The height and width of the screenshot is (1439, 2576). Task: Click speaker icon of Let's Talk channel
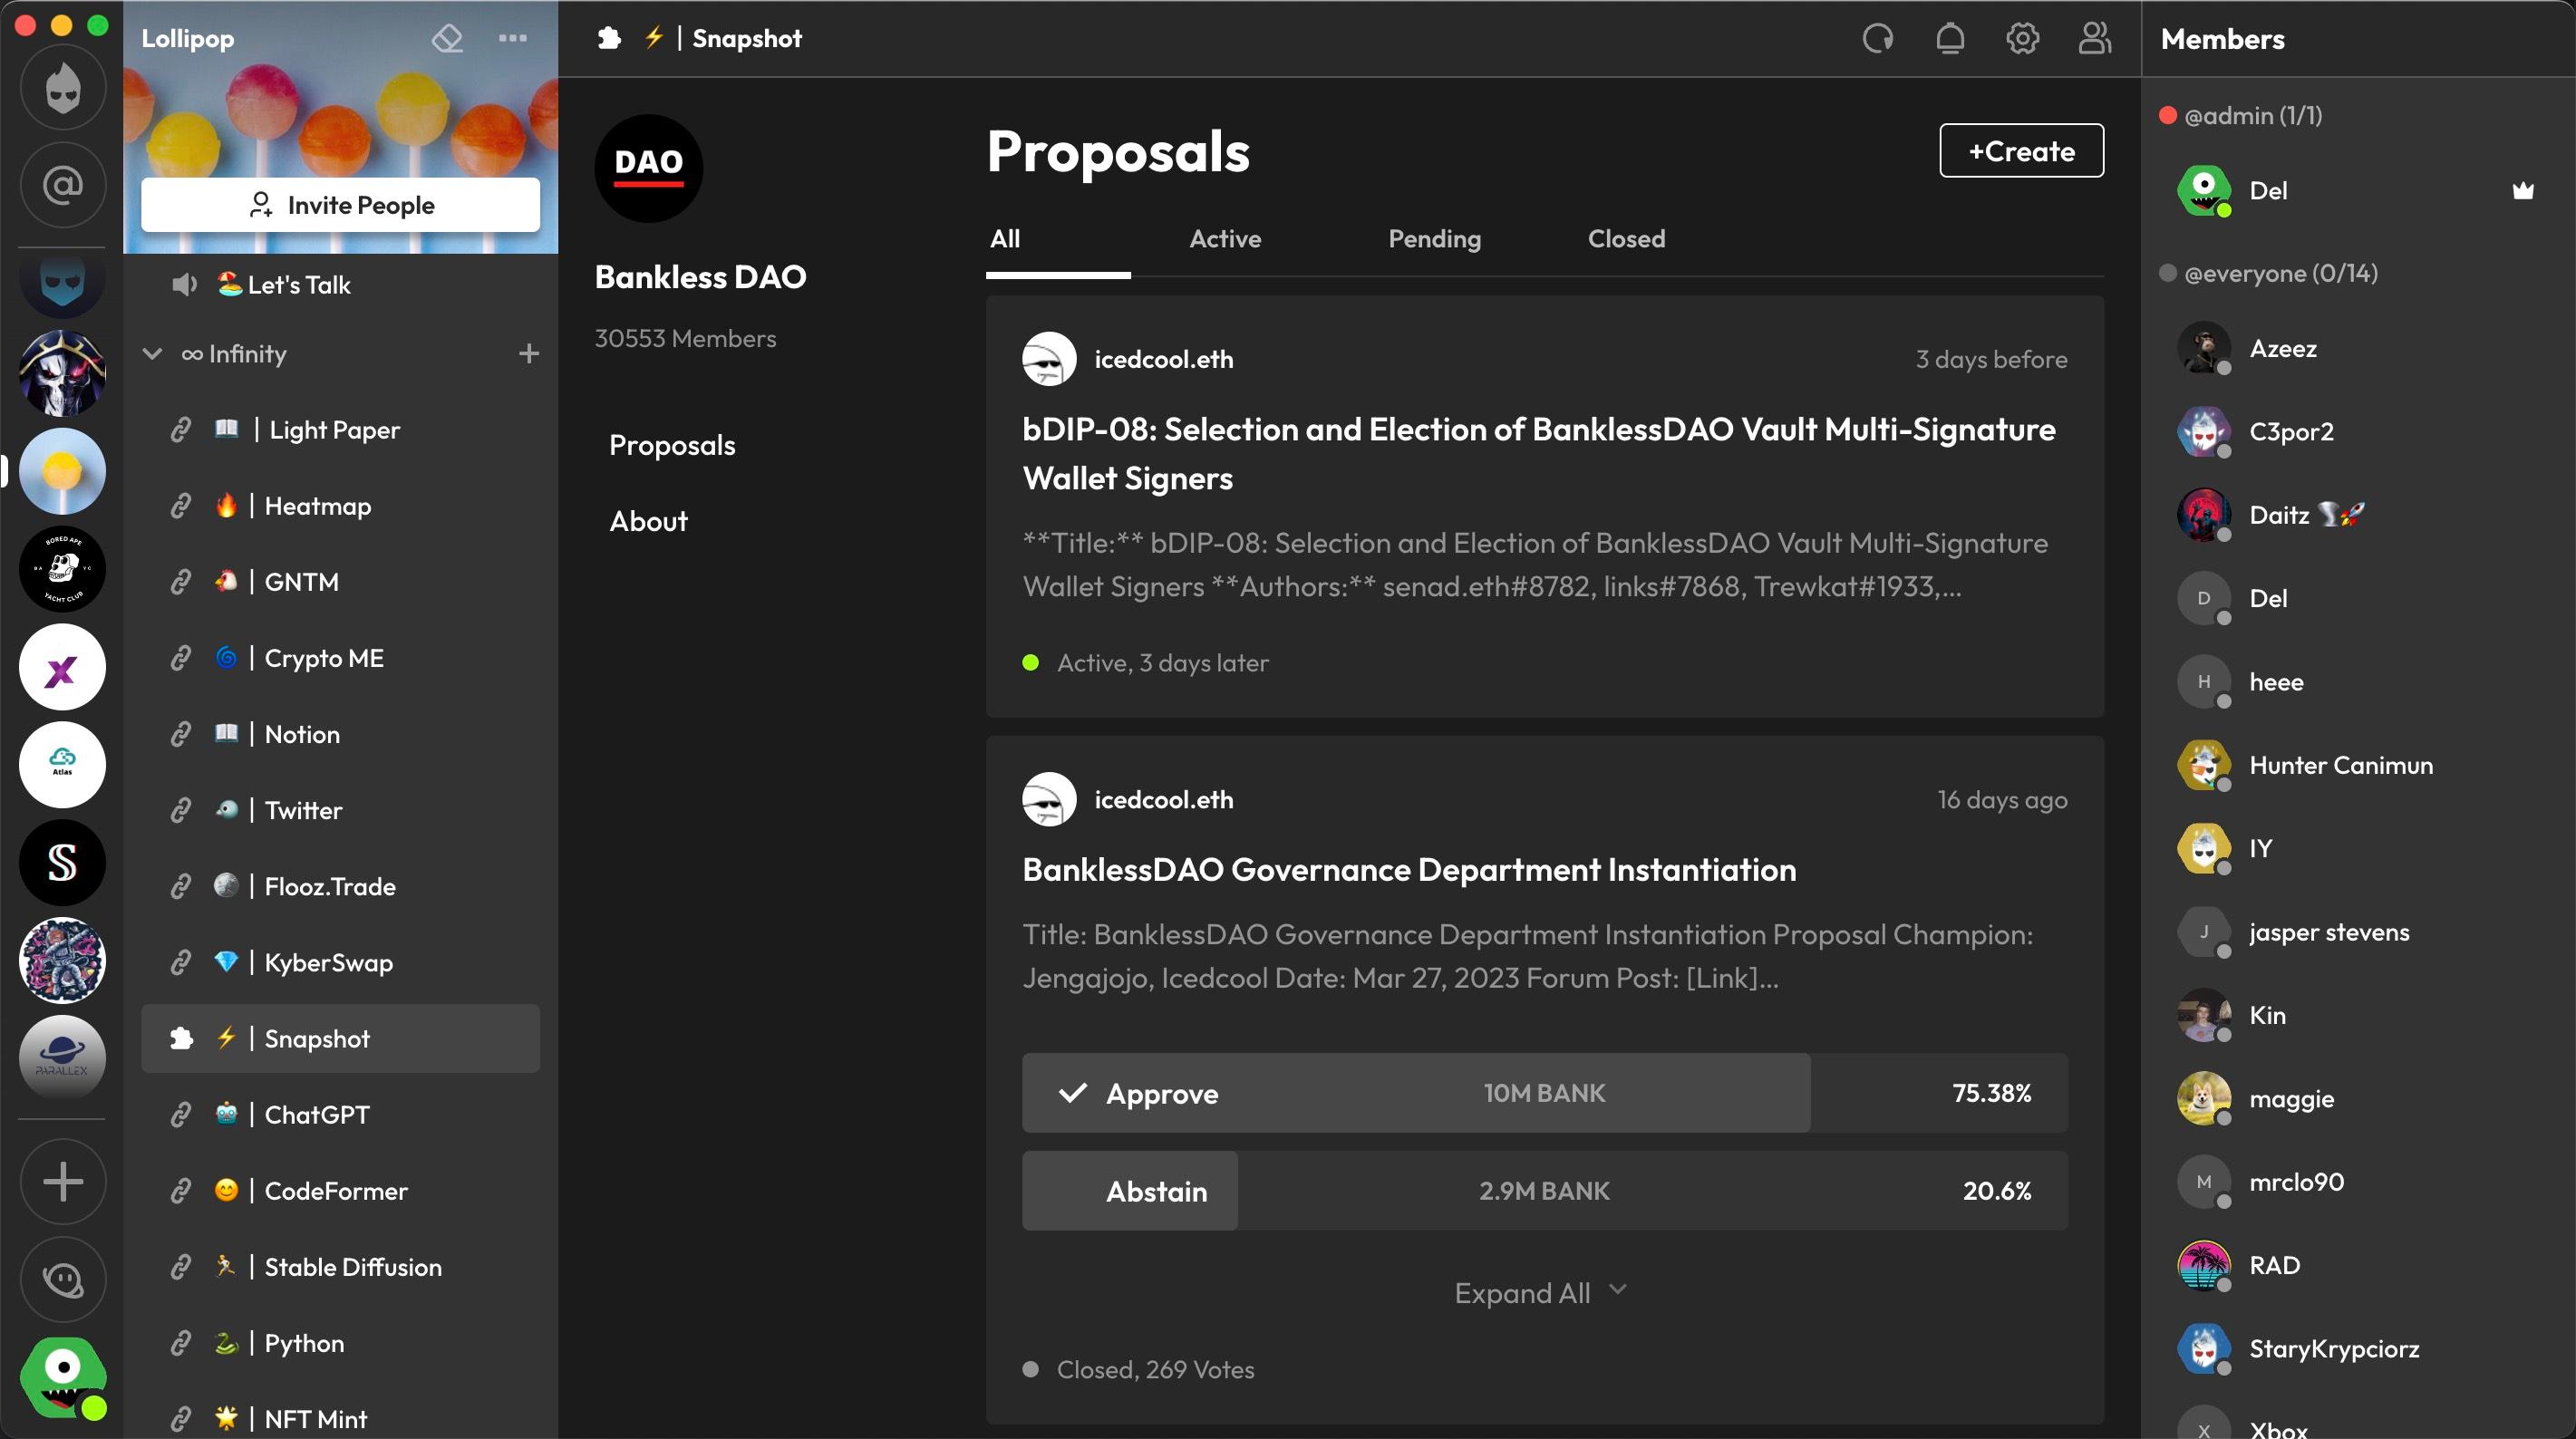point(184,284)
